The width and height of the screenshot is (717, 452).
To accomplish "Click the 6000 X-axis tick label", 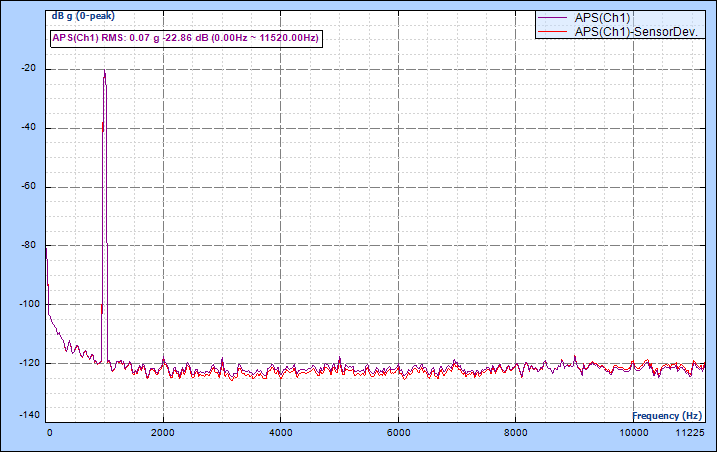I will 398,433.
